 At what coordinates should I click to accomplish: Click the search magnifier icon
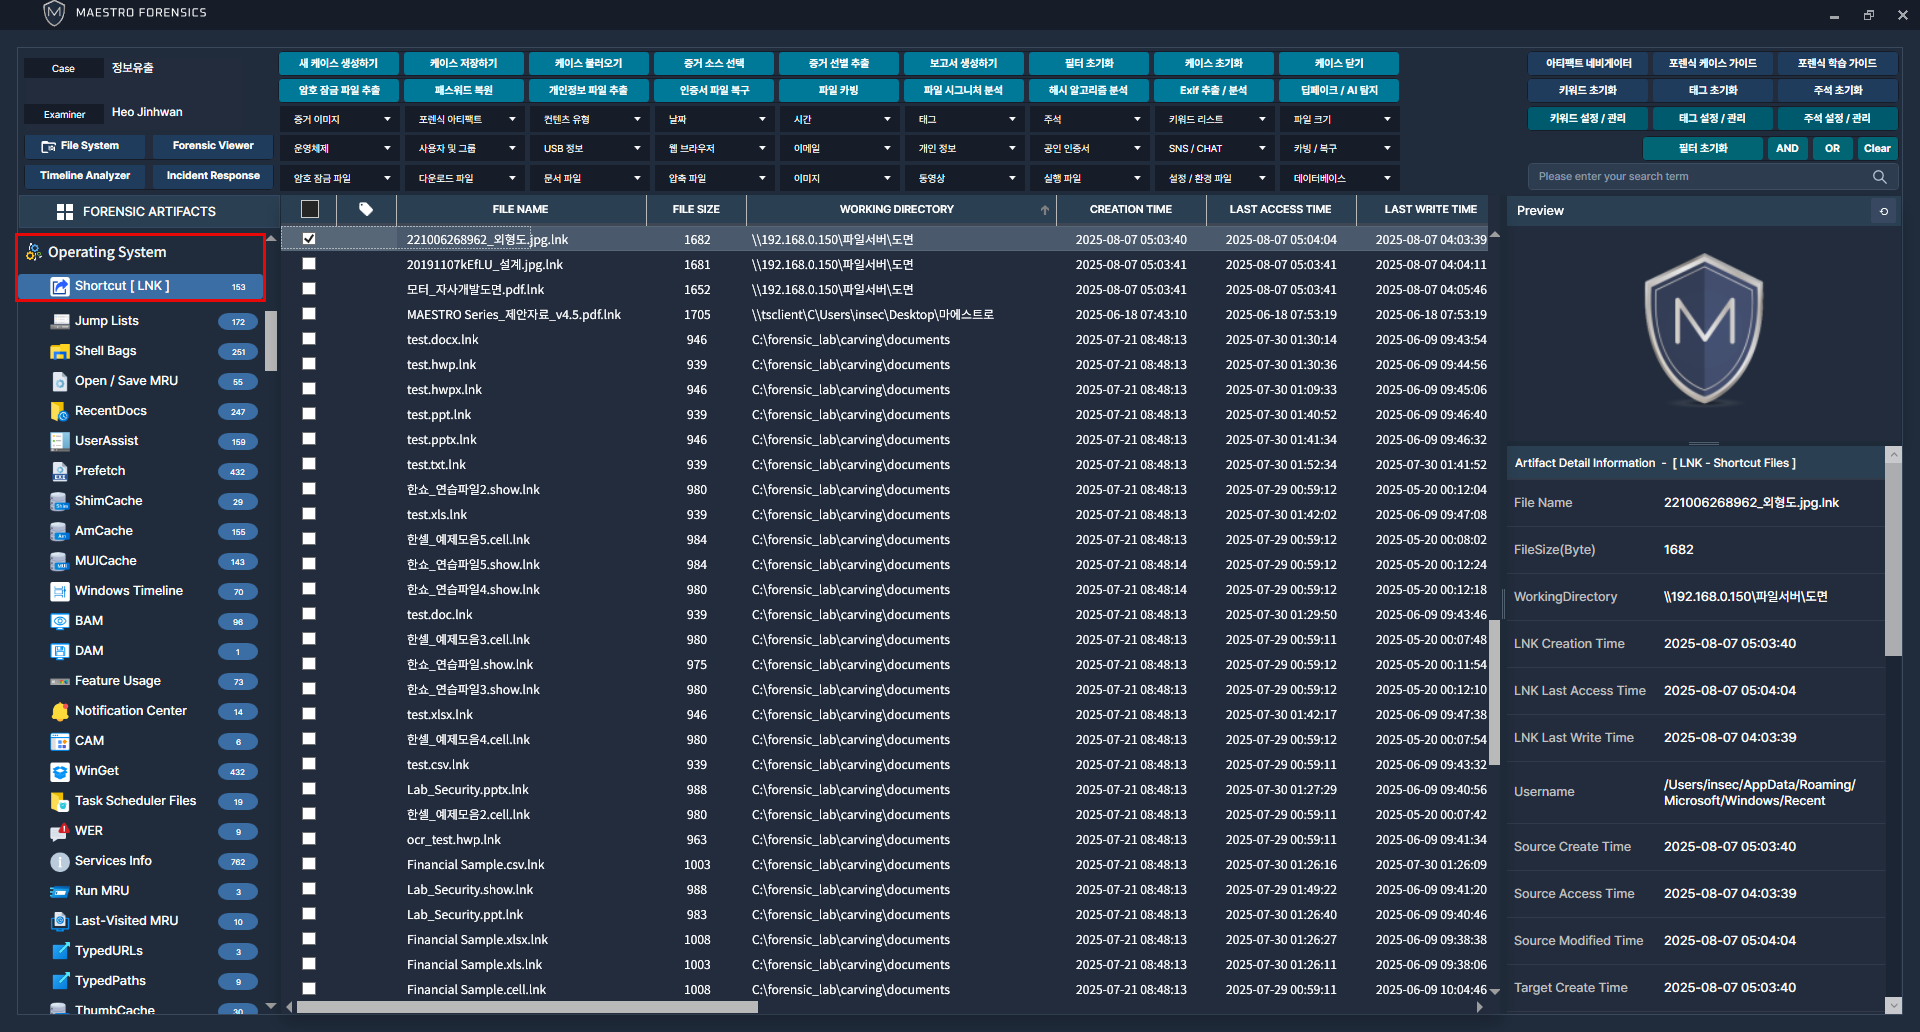click(x=1879, y=177)
